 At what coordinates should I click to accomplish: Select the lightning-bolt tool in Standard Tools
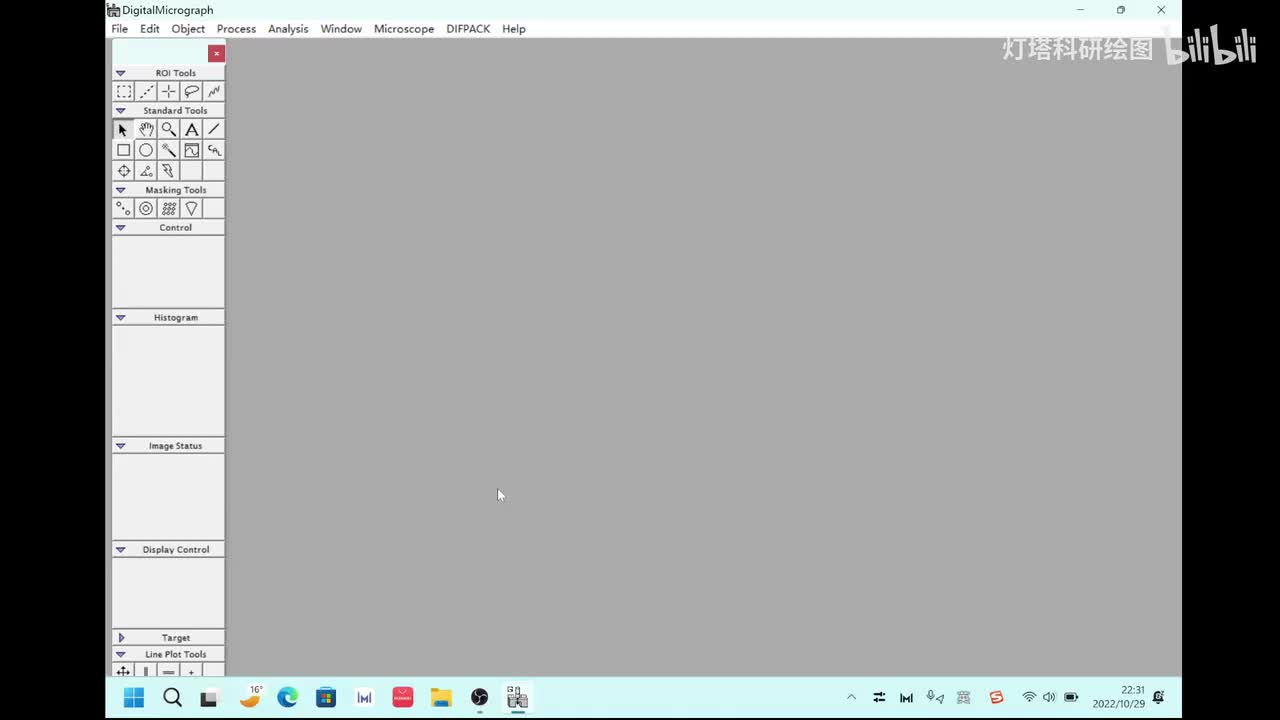(x=169, y=171)
